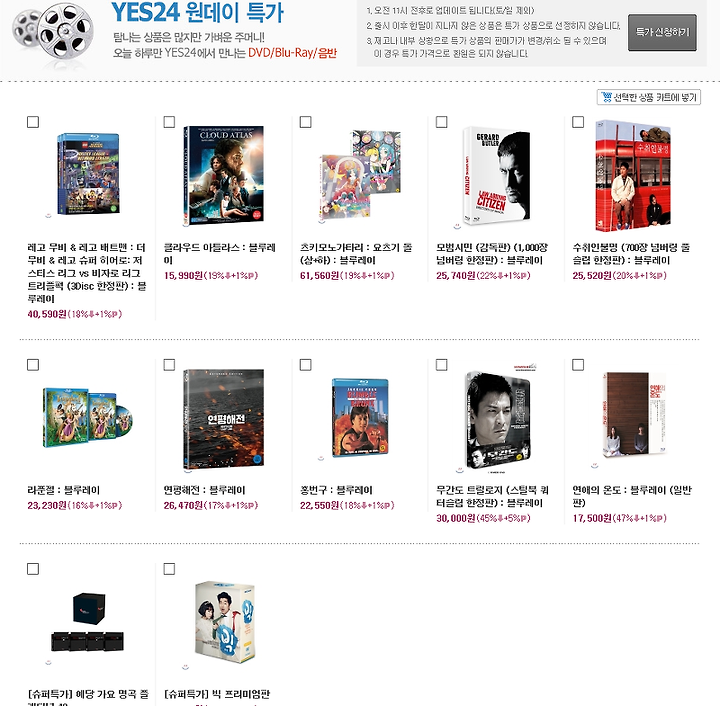Viewport: 720px width, 706px height.
Task: Select the checkbox for 수취인불명
Action: pyautogui.click(x=578, y=122)
